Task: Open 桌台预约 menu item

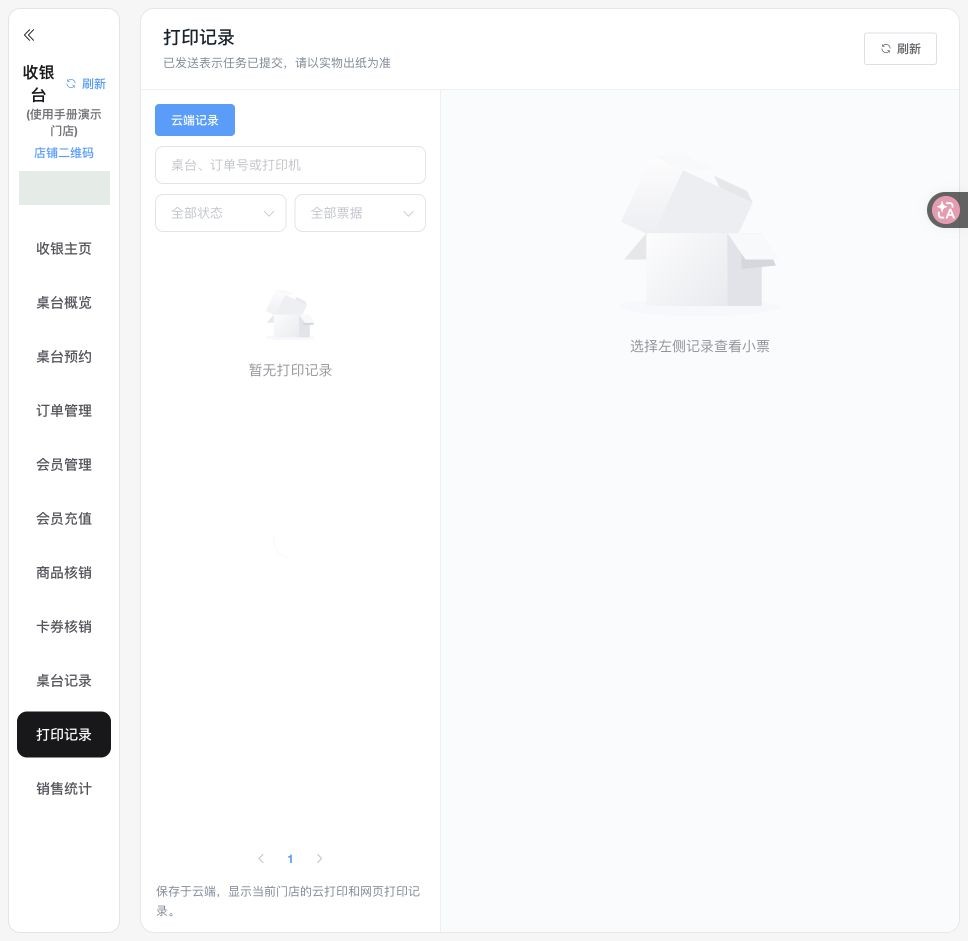Action: [64, 356]
